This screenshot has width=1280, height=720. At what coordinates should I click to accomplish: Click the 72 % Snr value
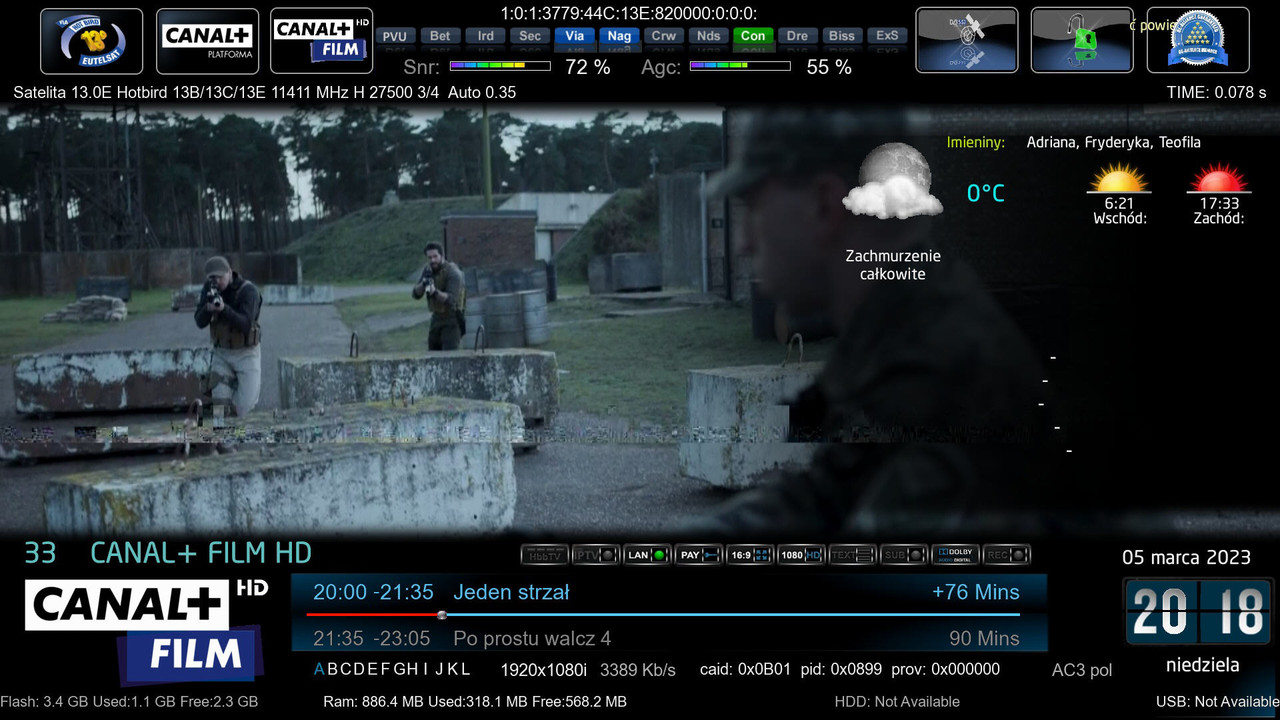click(x=587, y=67)
